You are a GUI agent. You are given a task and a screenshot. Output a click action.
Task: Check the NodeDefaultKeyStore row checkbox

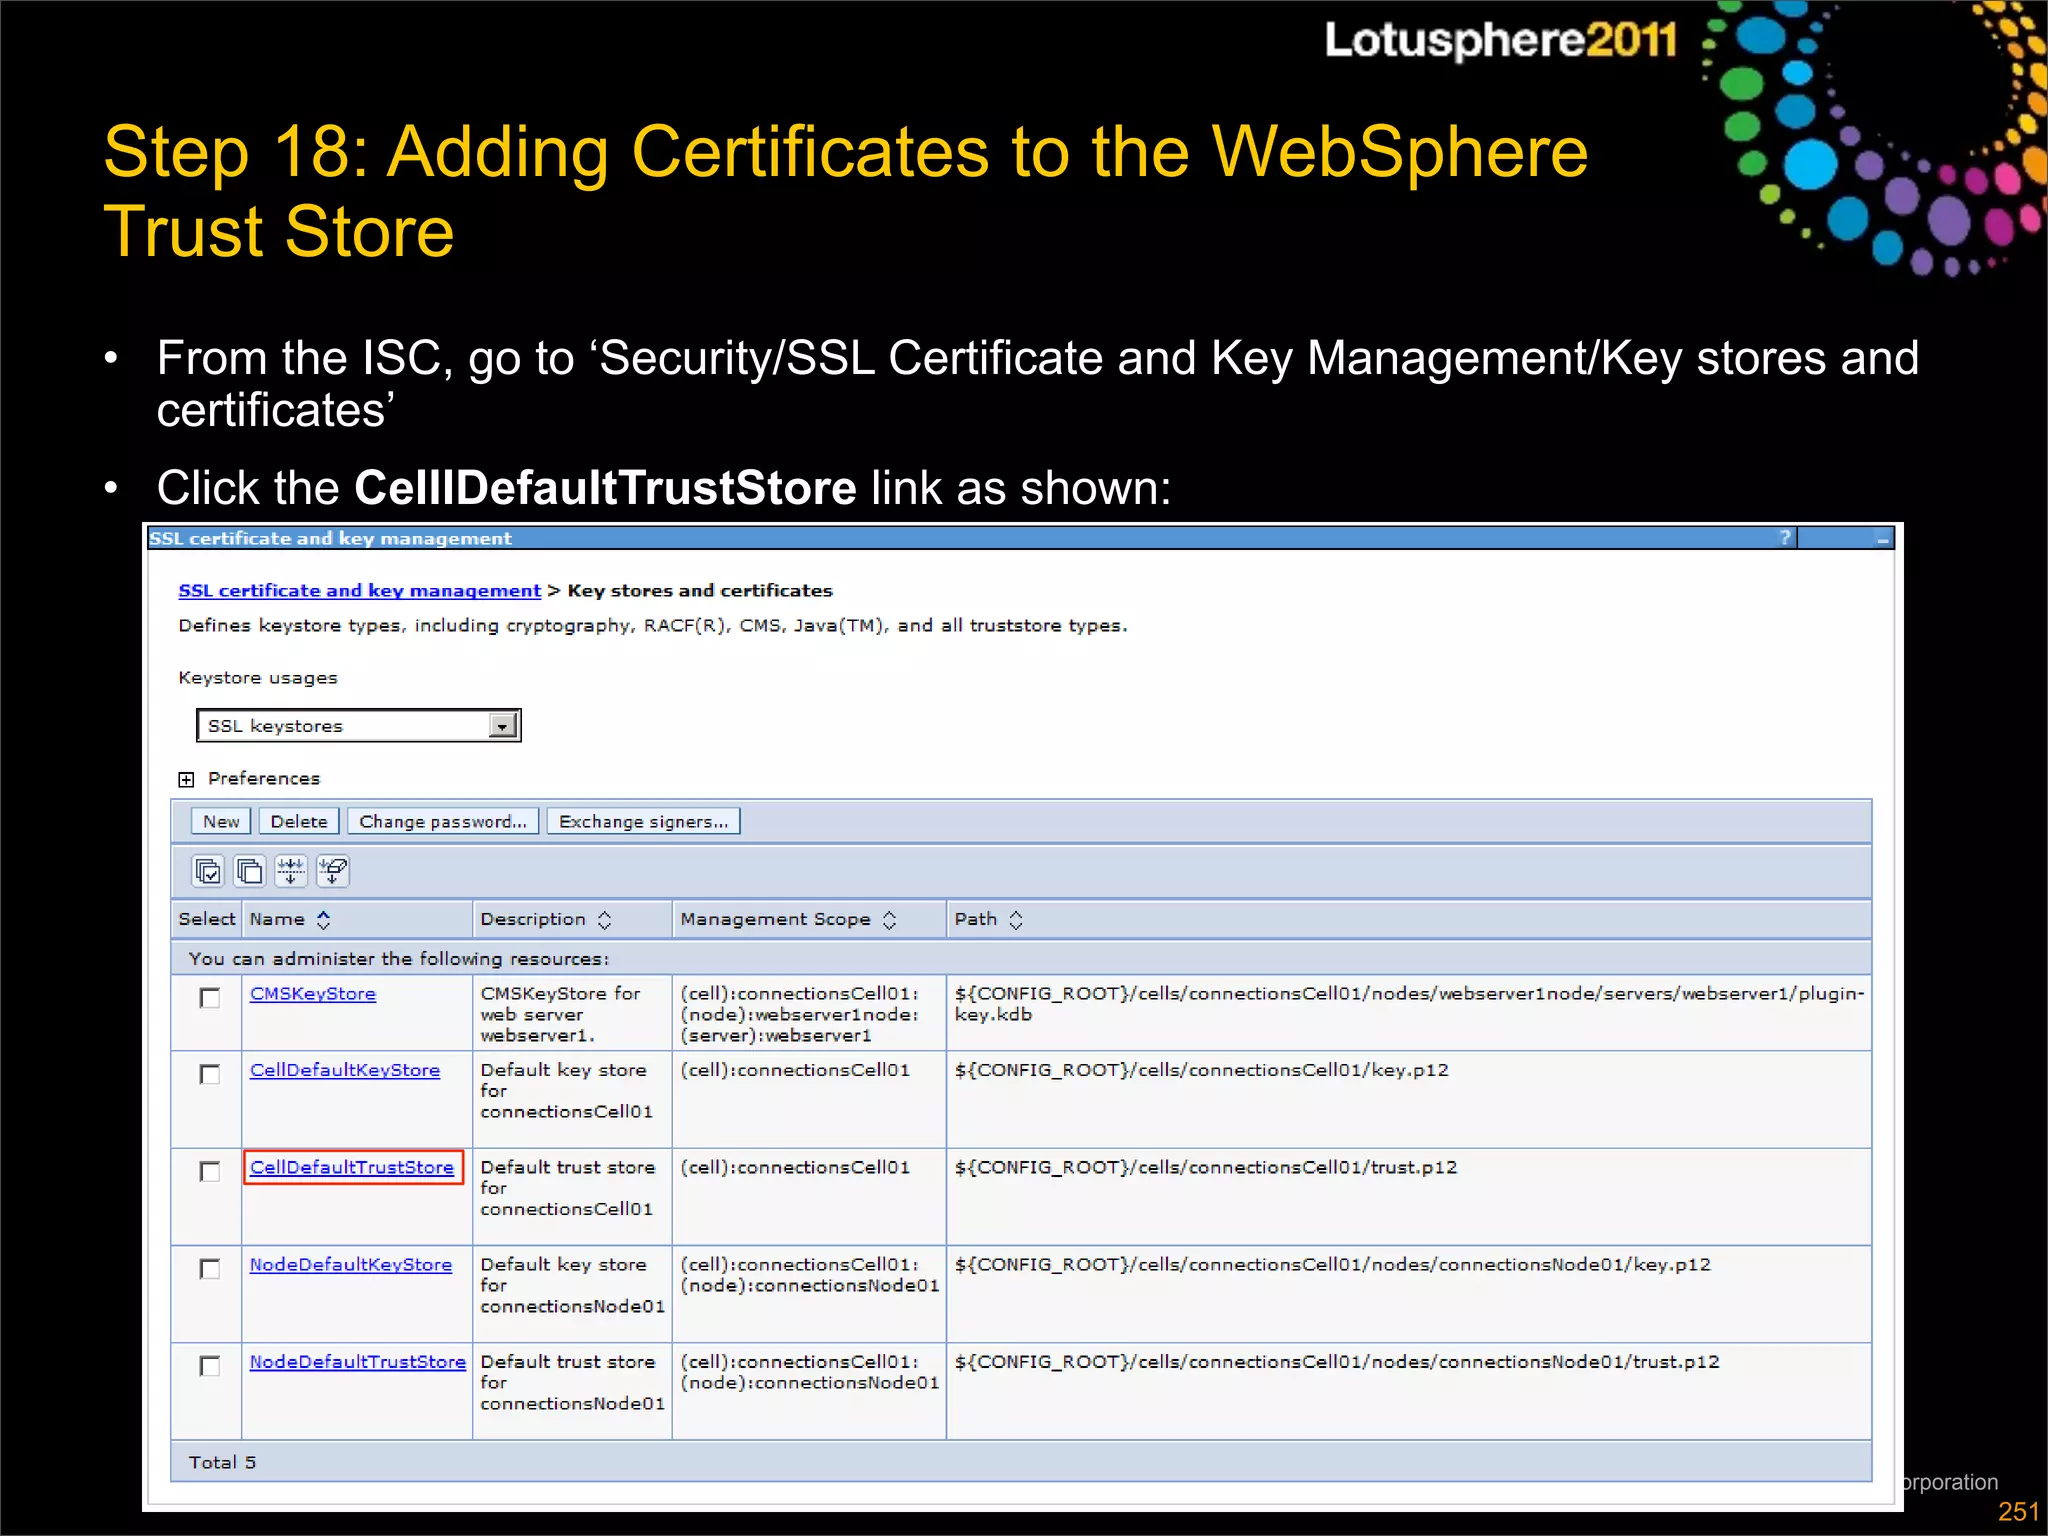coord(209,1269)
